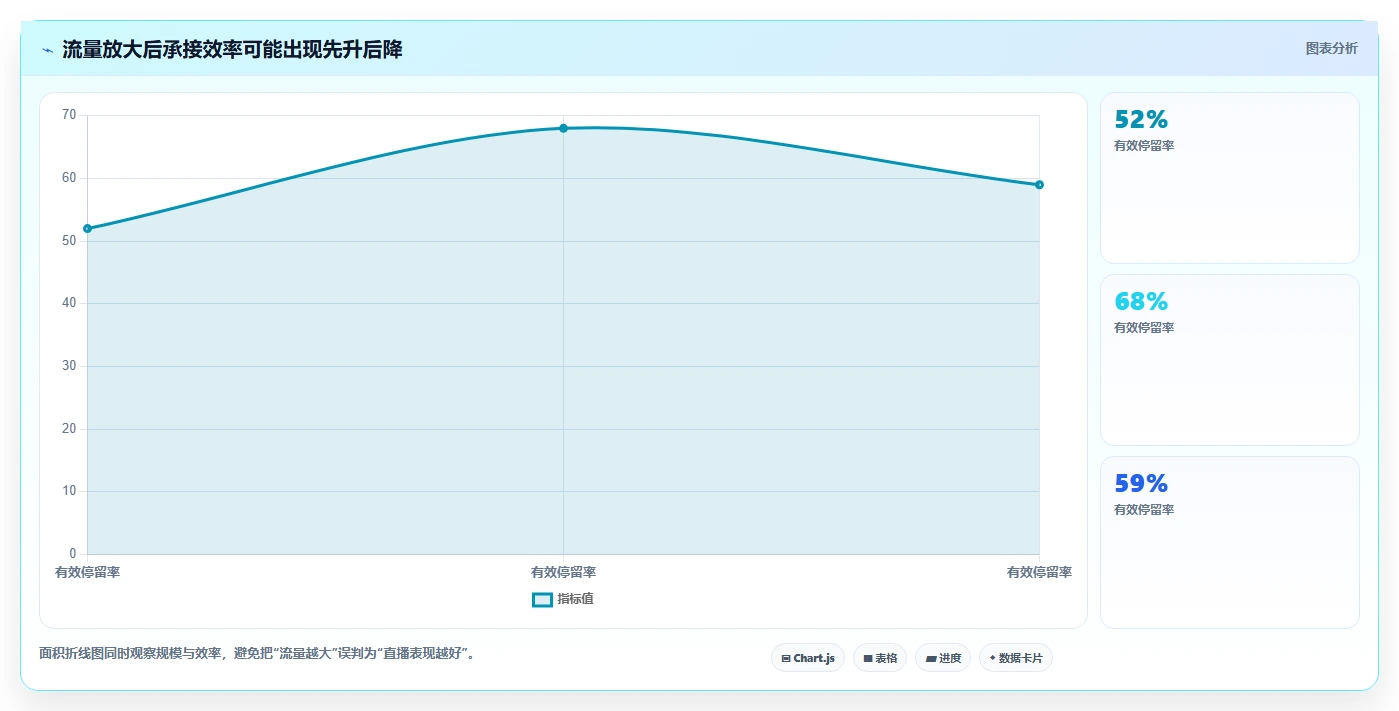Click the 有效停留率 caption under 52%

(x=1144, y=146)
